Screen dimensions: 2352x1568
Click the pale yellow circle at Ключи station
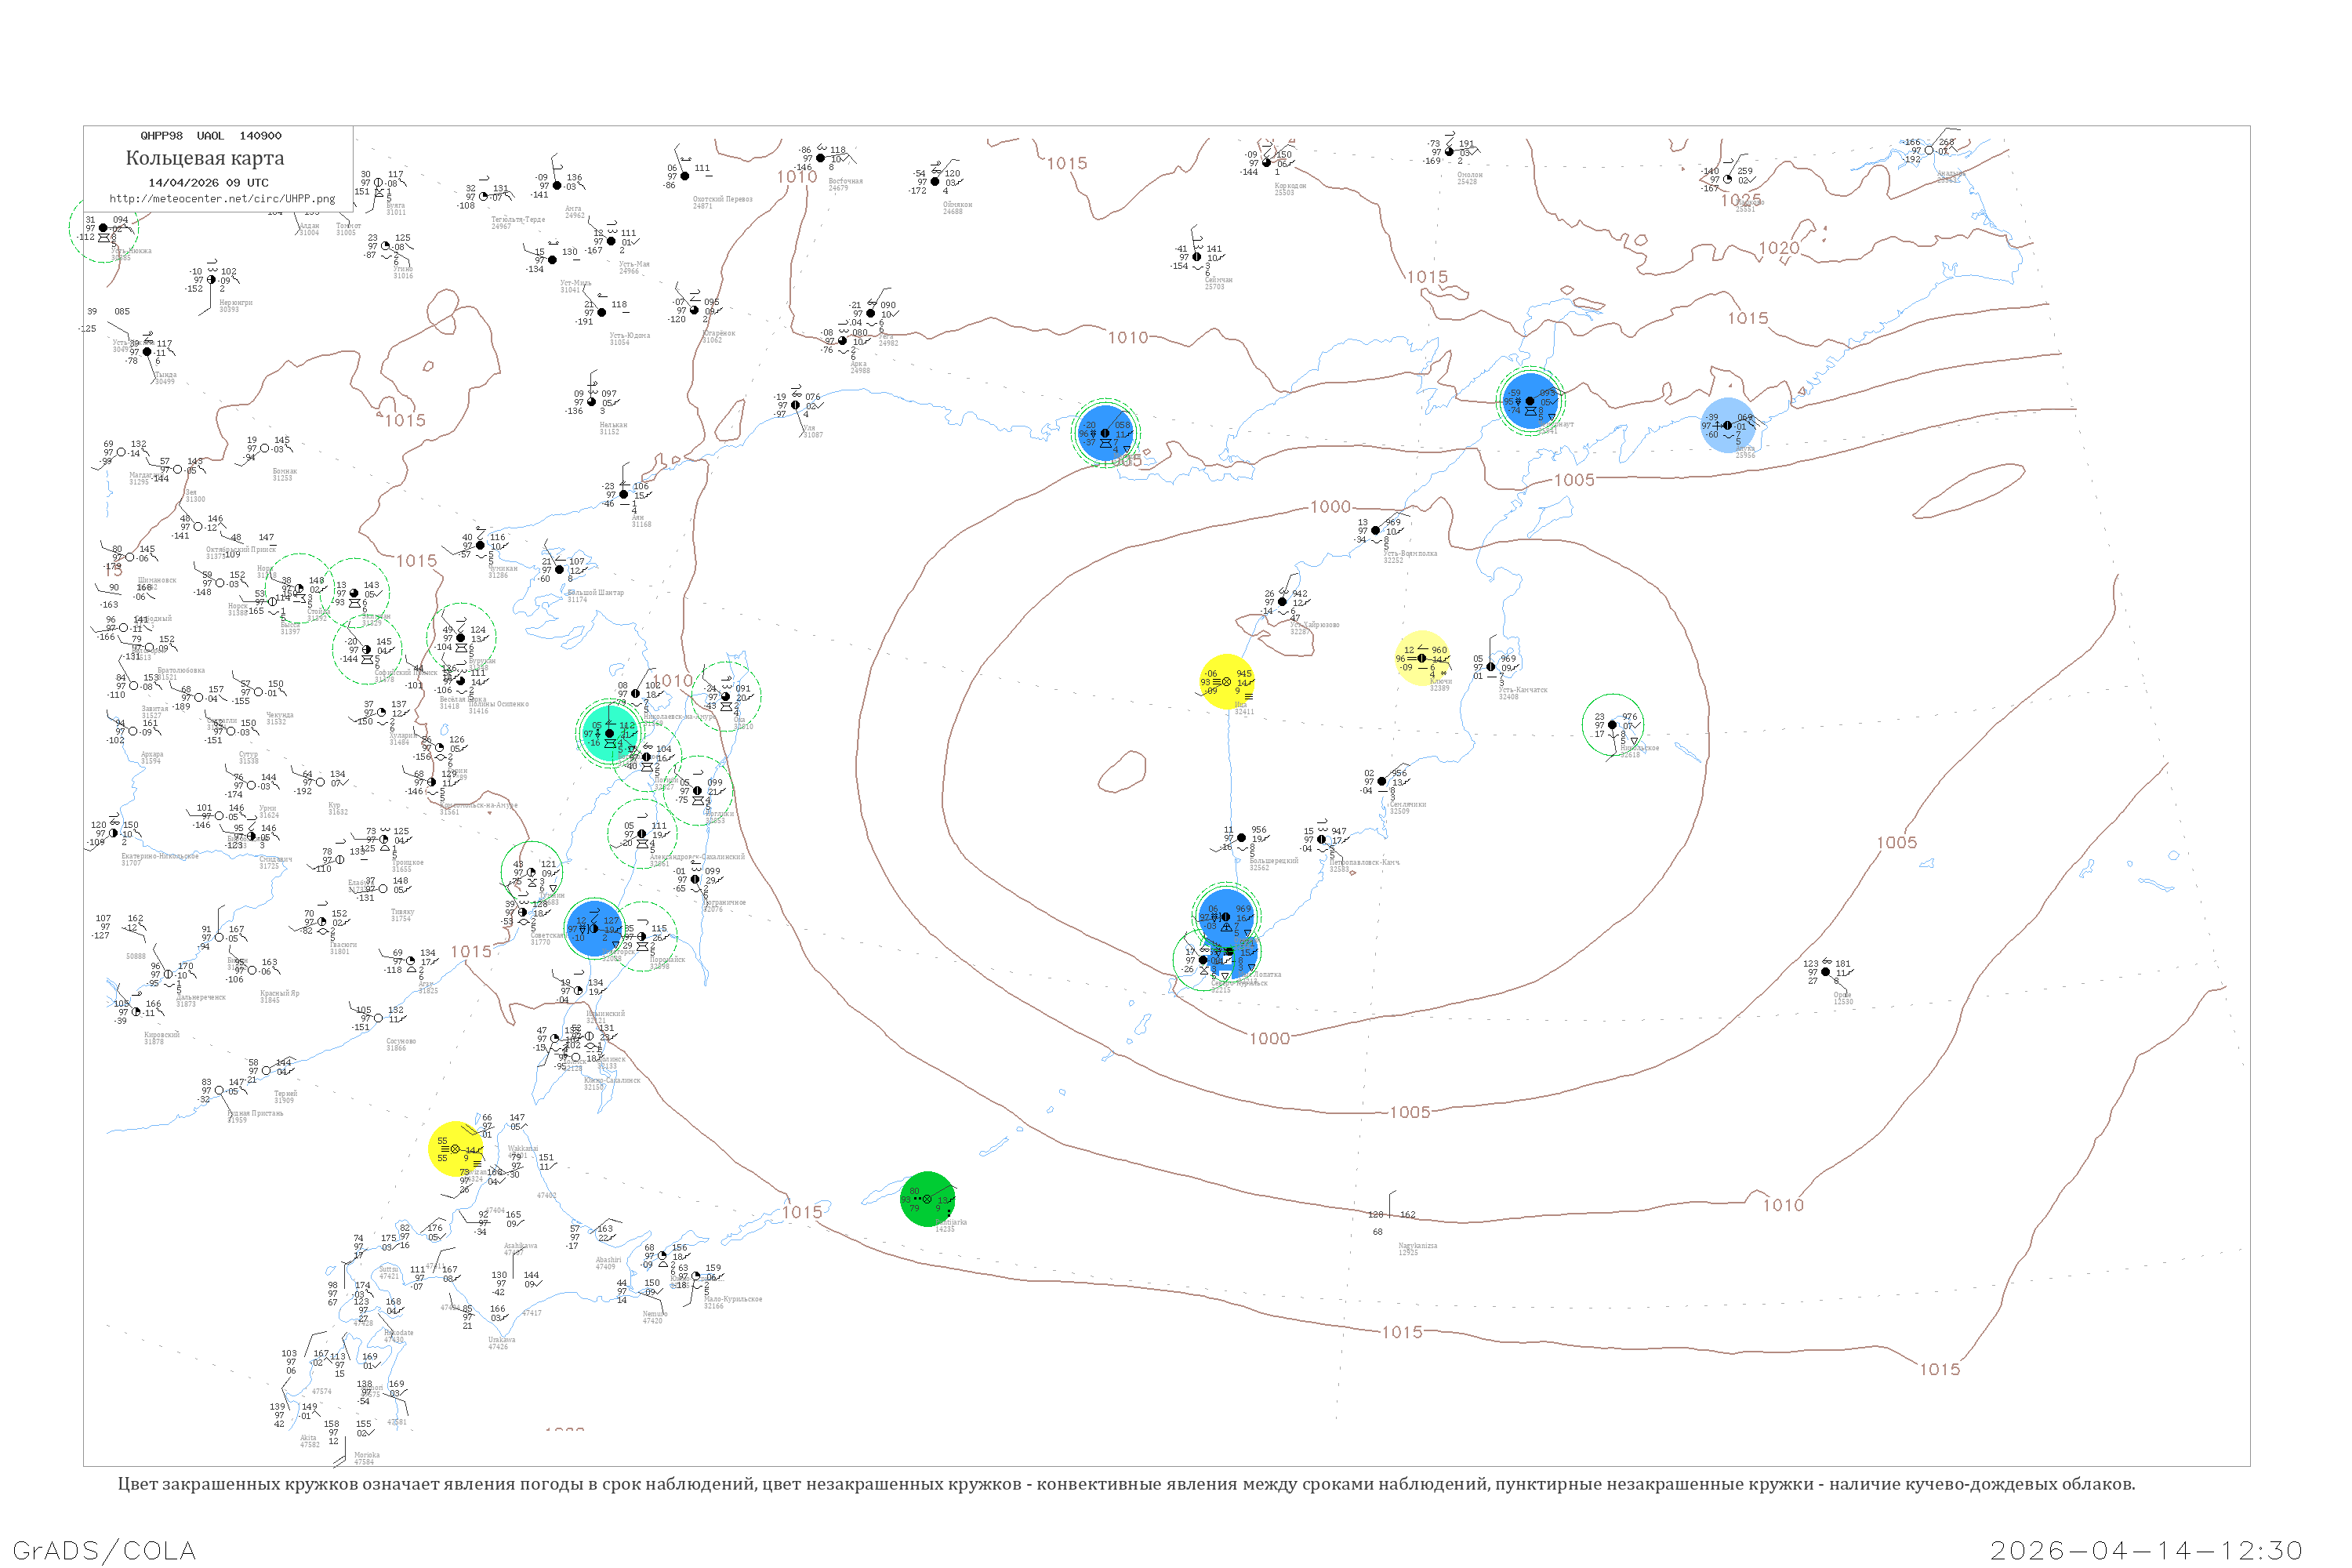coord(1422,658)
